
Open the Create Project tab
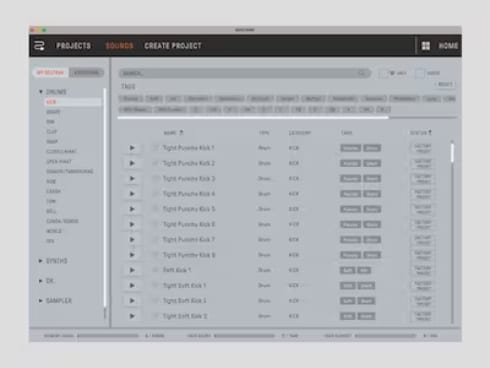pos(173,46)
